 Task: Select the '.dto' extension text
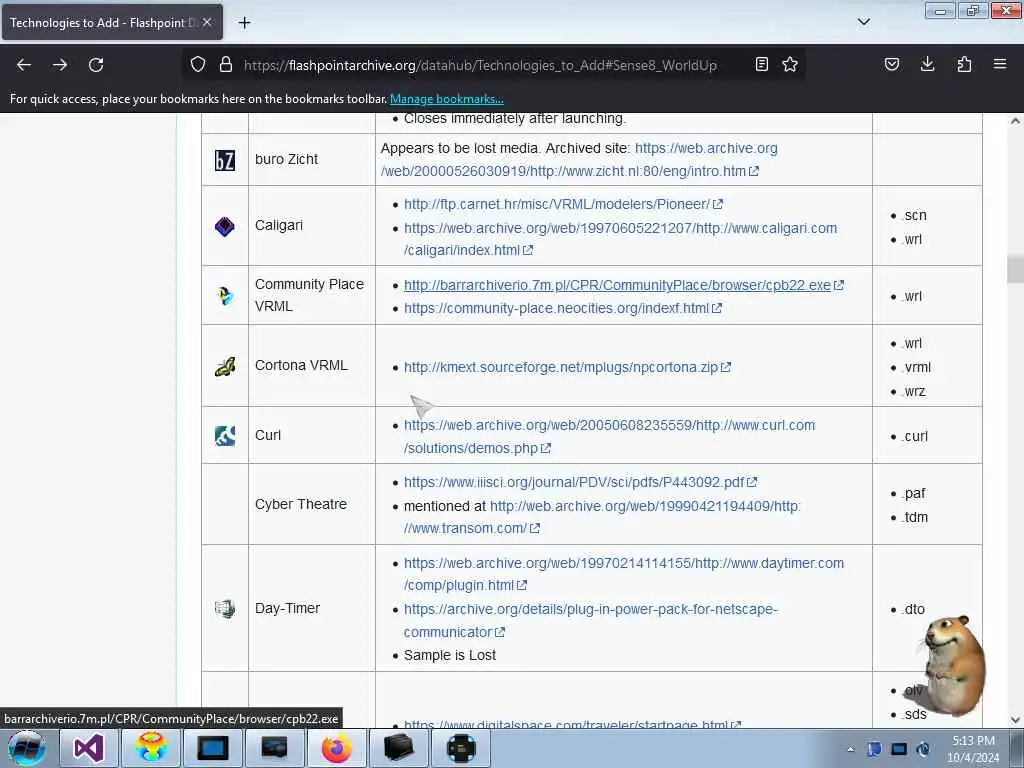(914, 609)
